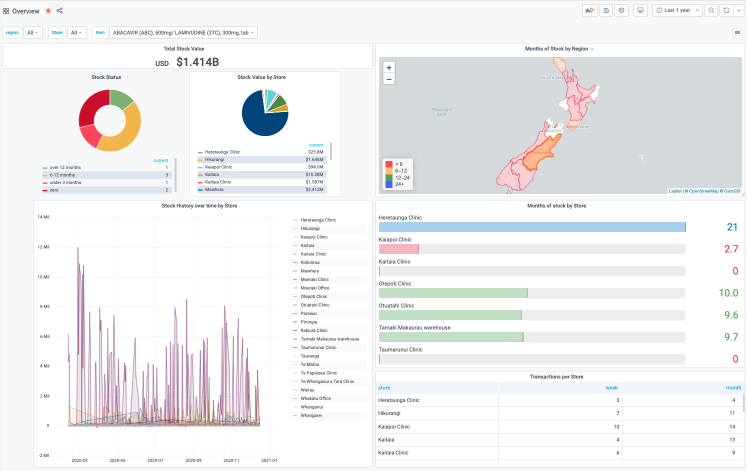Expand the Item selection dropdown
Image resolution: width=747 pixels, height=471 pixels.
[x=182, y=32]
